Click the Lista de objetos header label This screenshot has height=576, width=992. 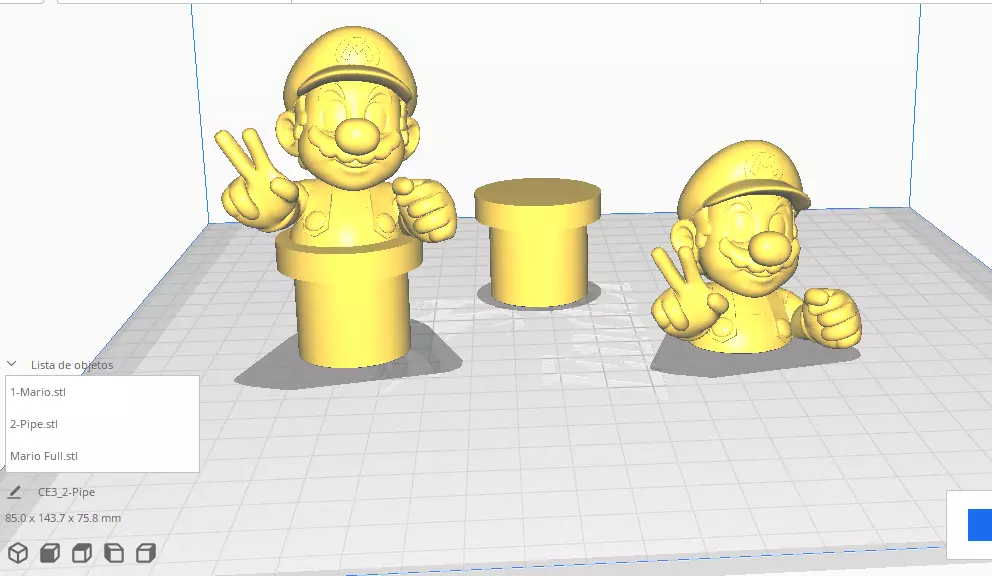[x=72, y=365]
